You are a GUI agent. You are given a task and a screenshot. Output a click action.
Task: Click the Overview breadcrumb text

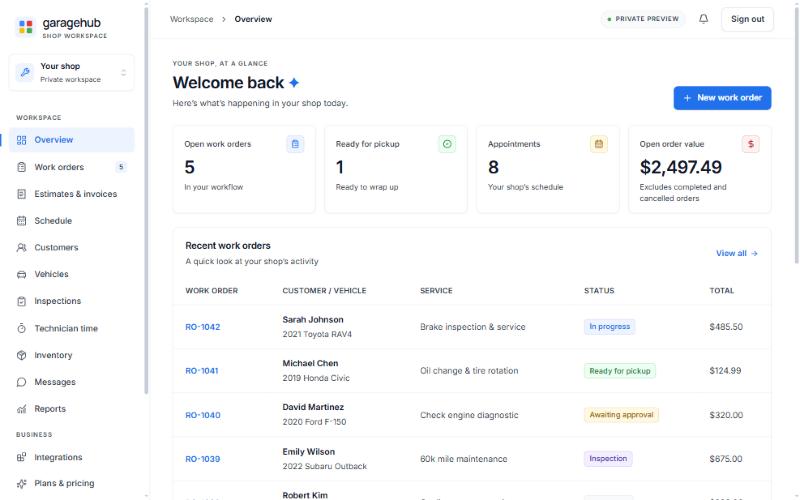[x=253, y=19]
